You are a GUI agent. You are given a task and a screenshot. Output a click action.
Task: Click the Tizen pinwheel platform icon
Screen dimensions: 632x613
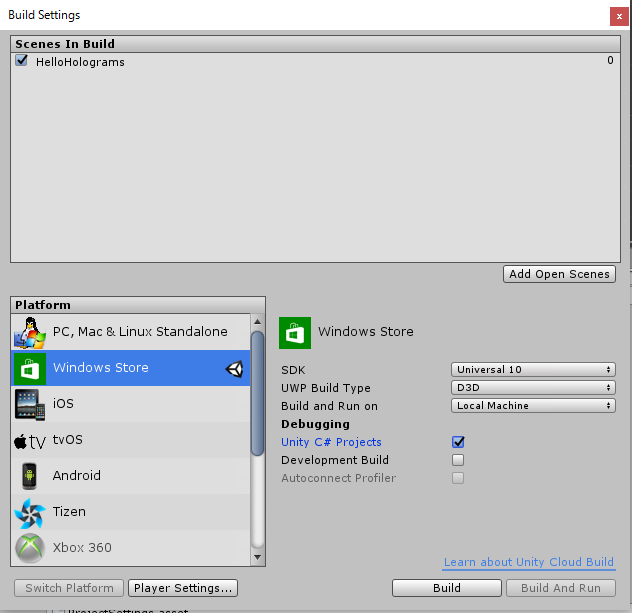click(29, 513)
